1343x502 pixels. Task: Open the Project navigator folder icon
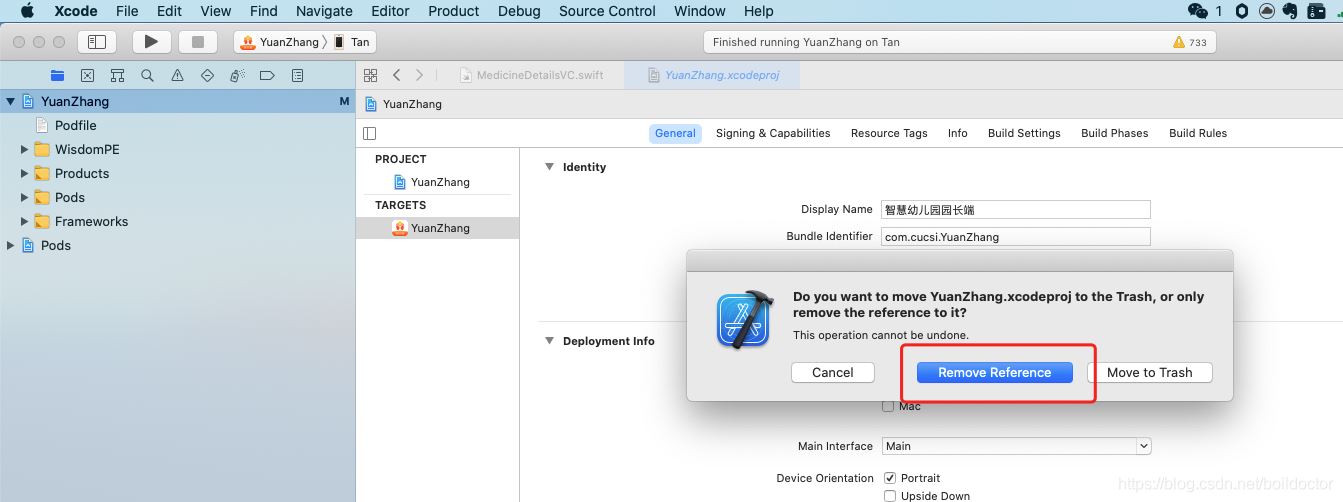coord(57,76)
